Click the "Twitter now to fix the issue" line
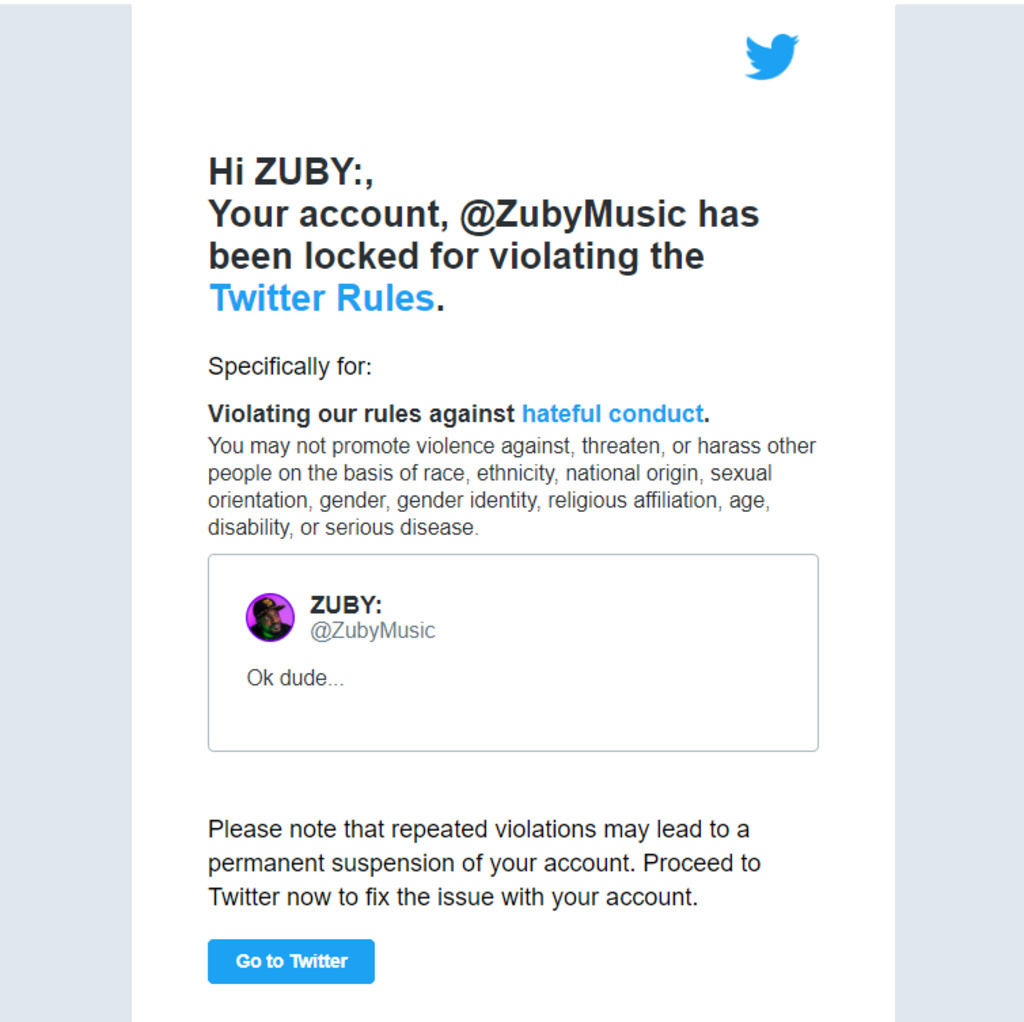The height and width of the screenshot is (1022, 1024). [452, 897]
